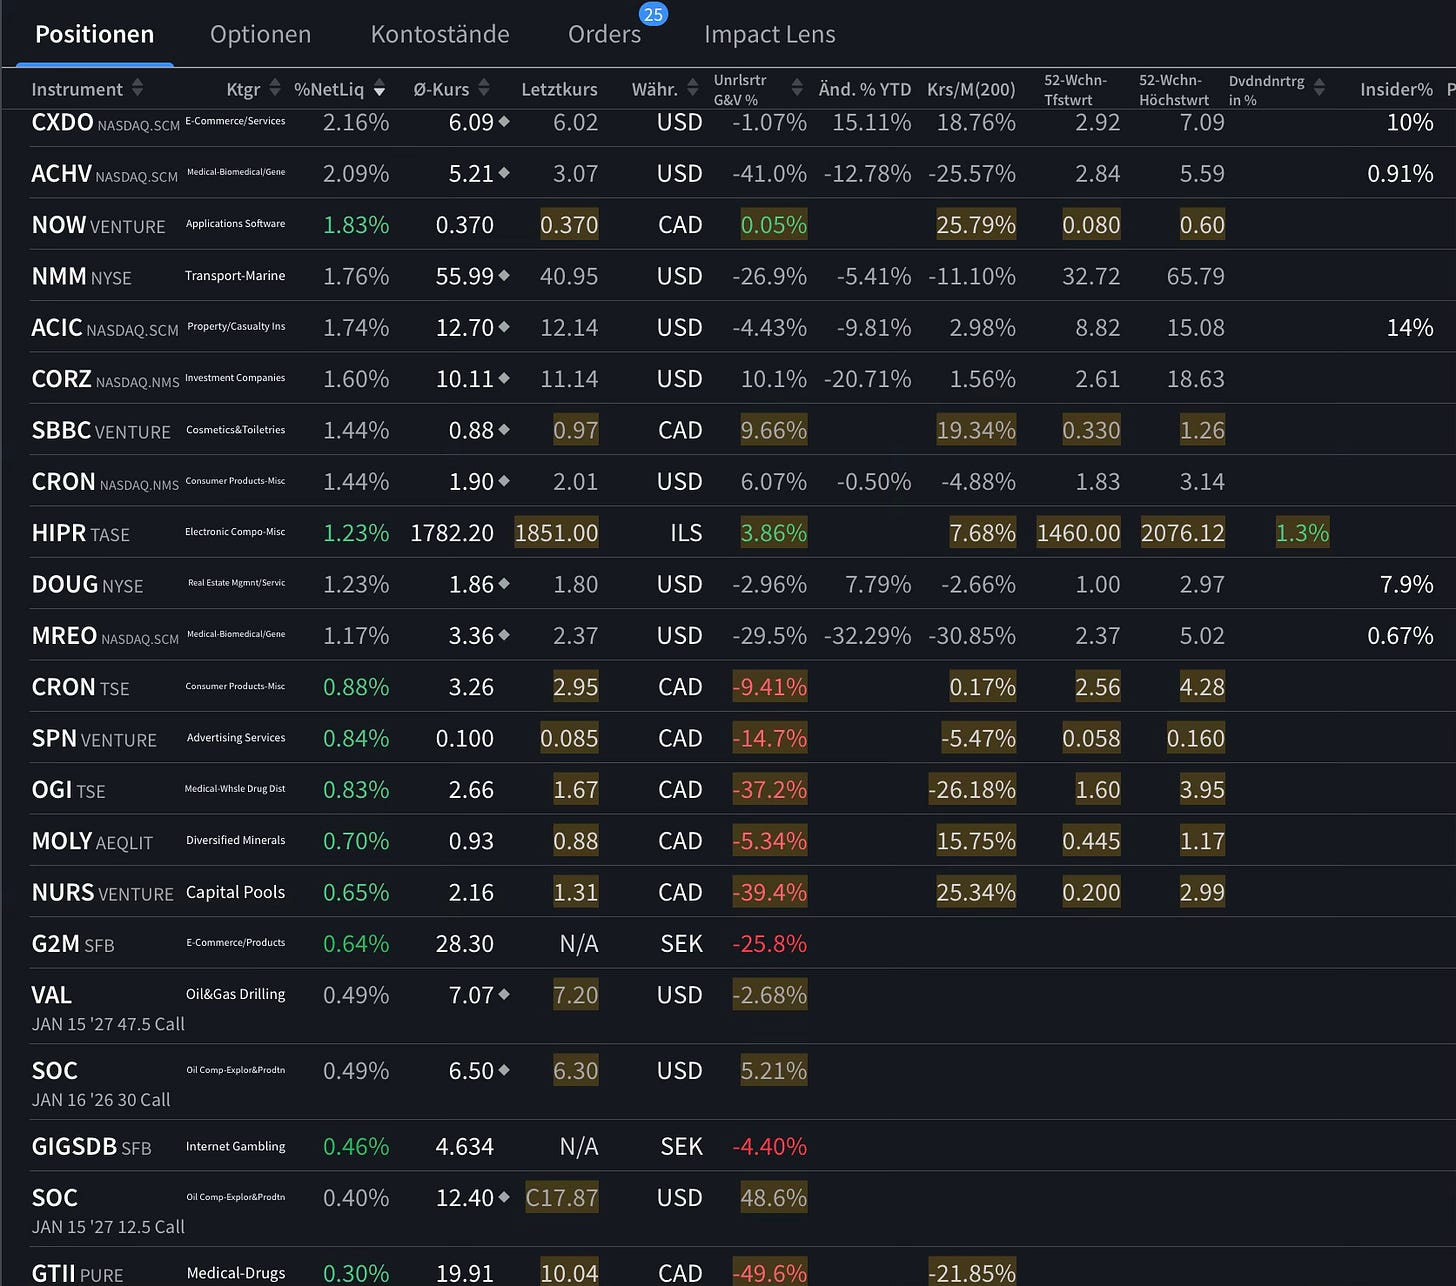
Task: Open the Impact Lens tab
Action: 770,34
